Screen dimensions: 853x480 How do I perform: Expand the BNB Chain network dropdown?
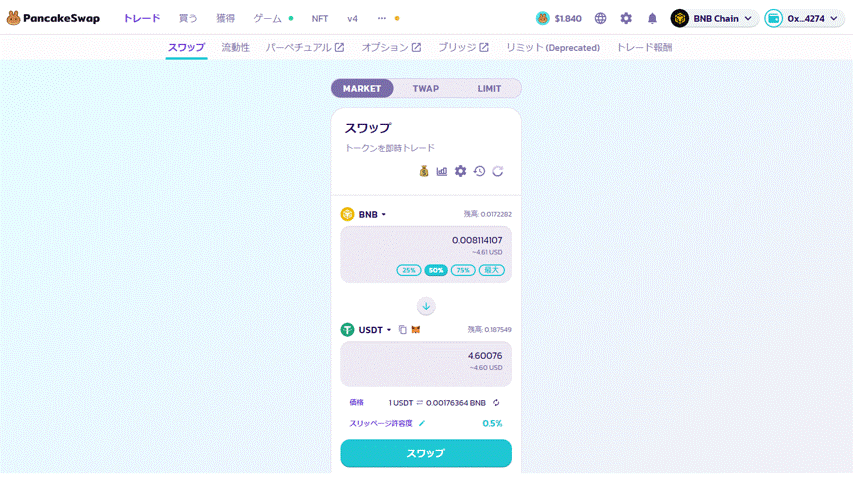[x=749, y=19]
